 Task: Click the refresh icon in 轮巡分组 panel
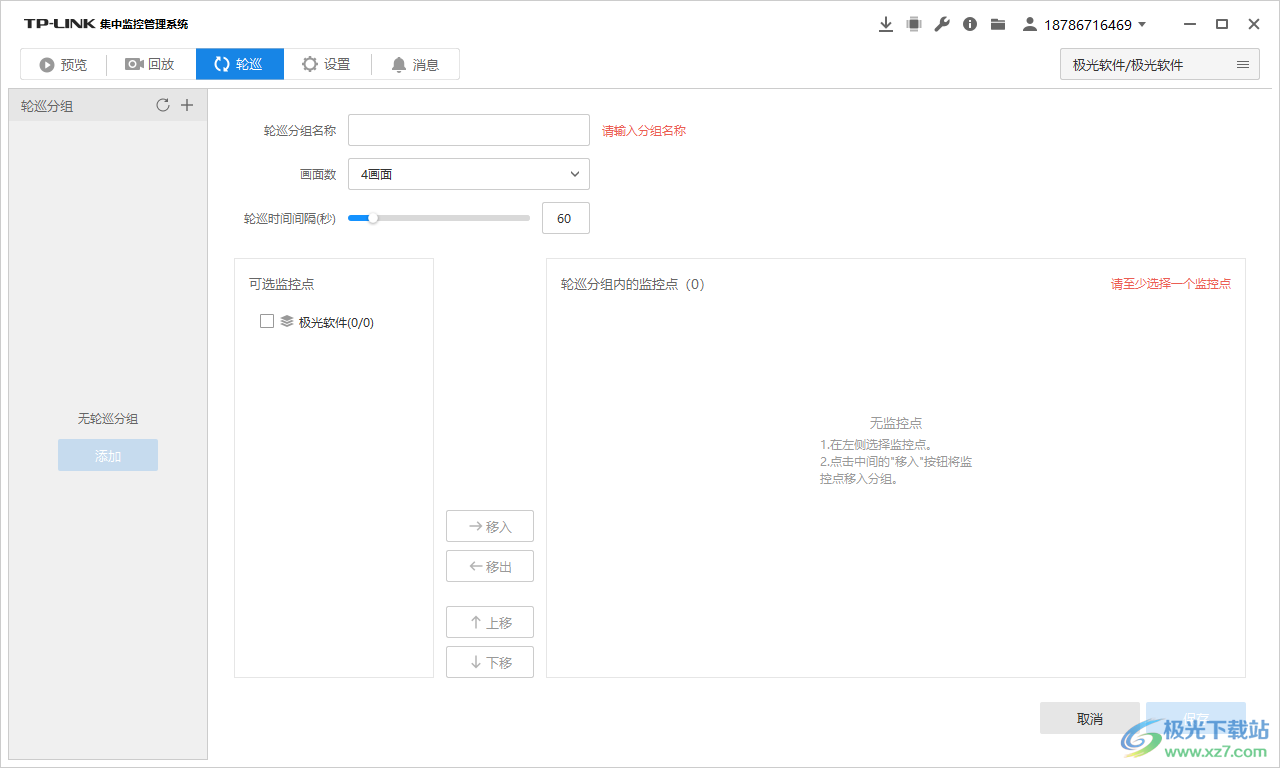click(163, 104)
